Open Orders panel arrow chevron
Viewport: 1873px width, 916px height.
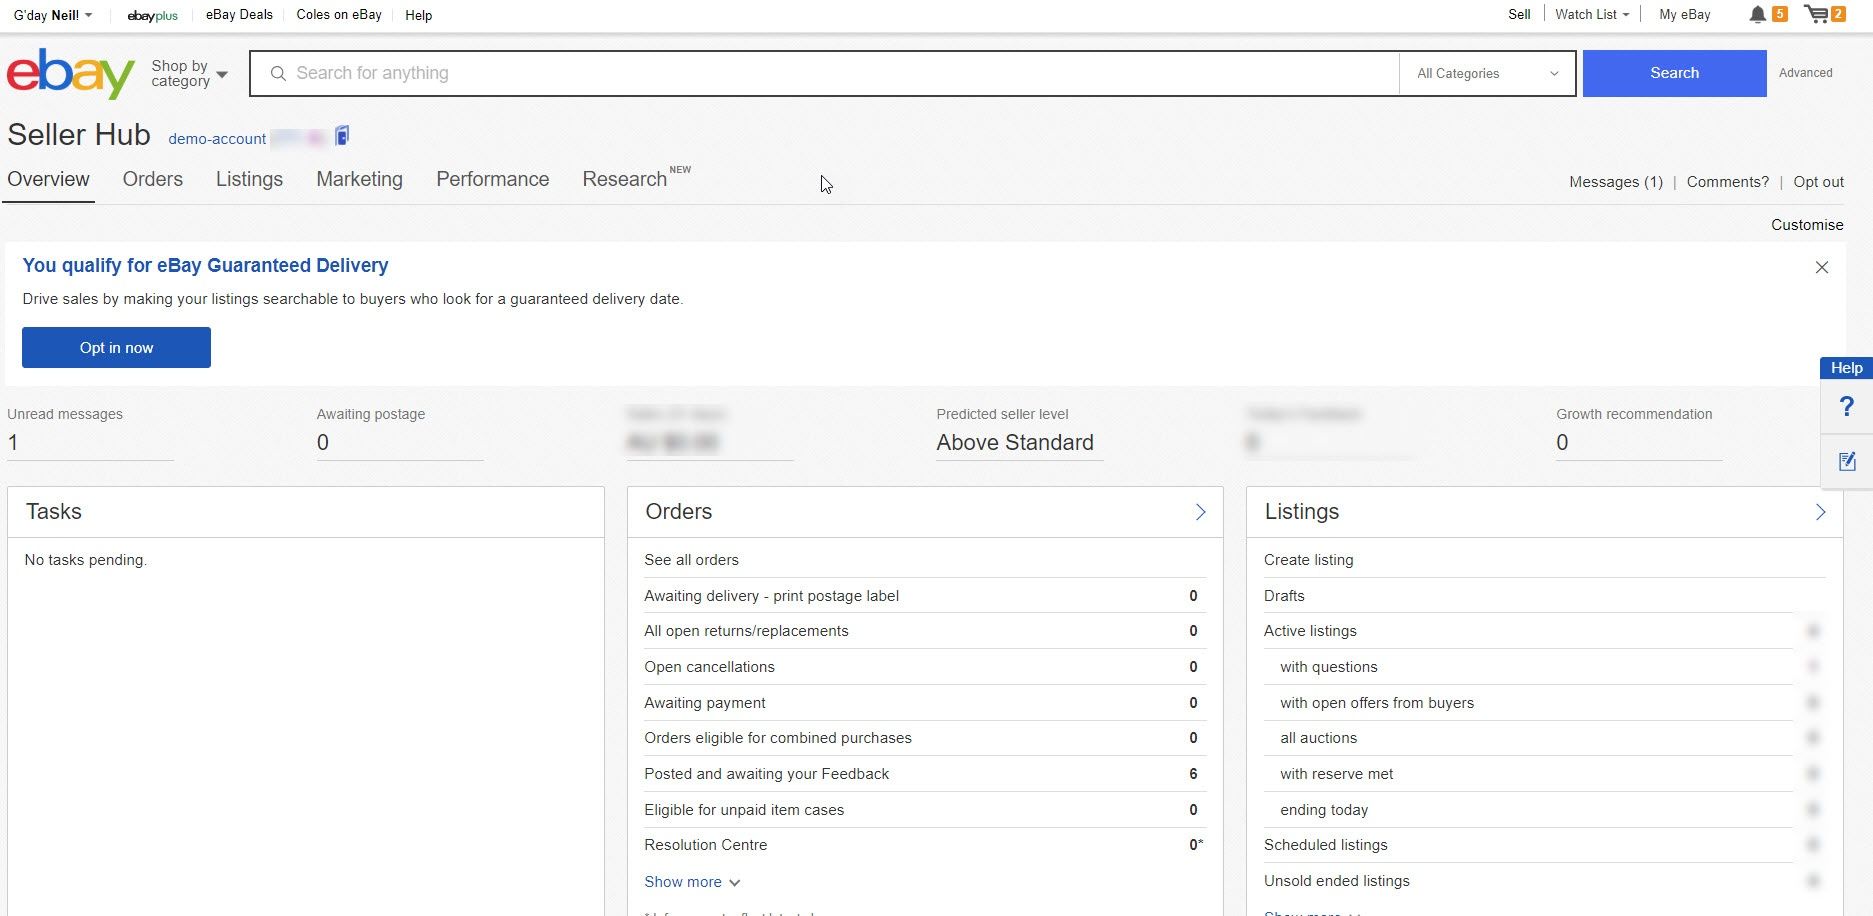[x=1200, y=512]
